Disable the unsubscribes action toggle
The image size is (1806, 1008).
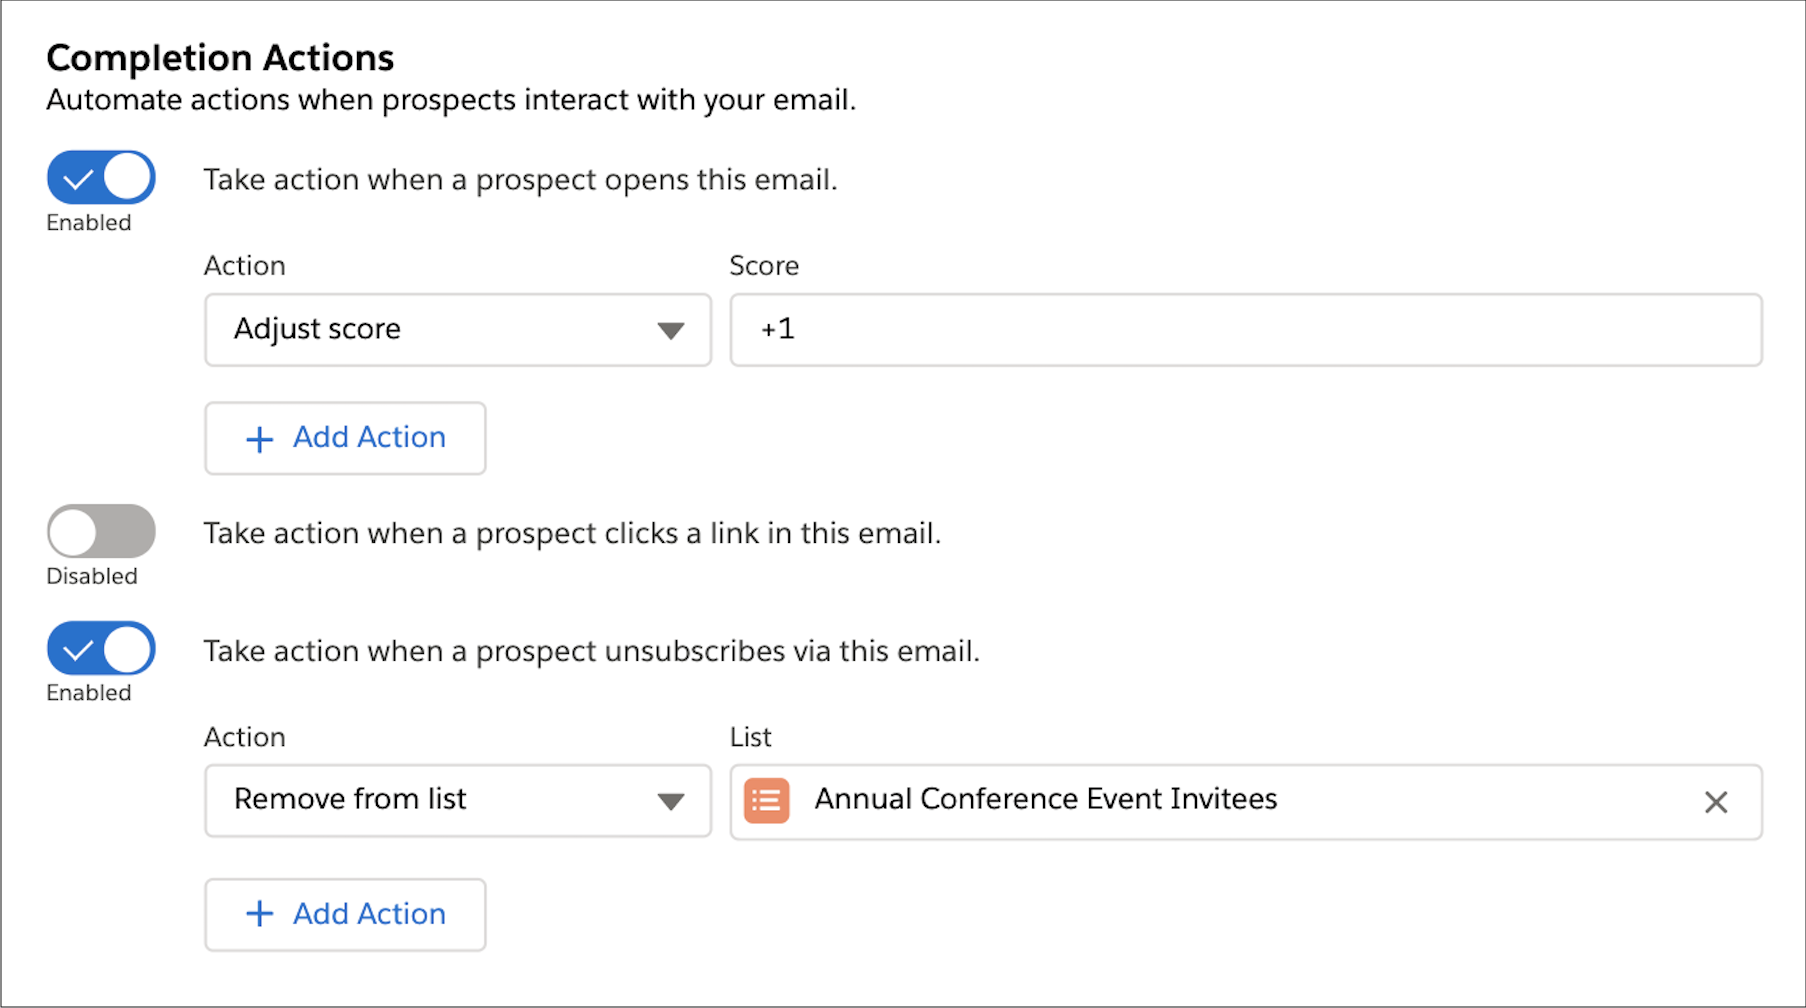pos(101,649)
